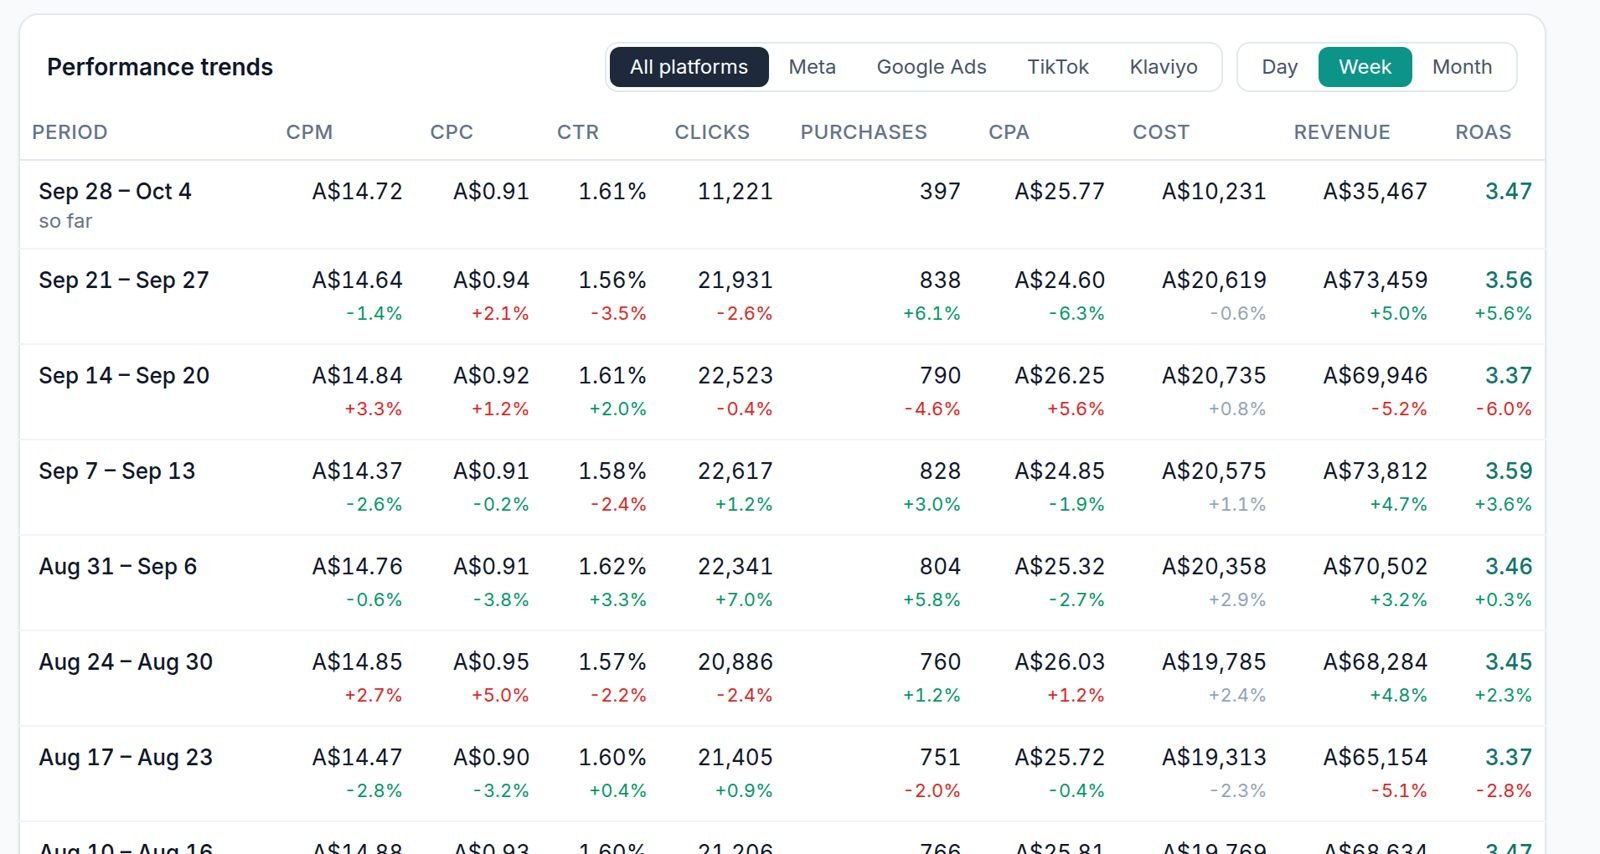Image resolution: width=1600 pixels, height=854 pixels.
Task: Click cost value A$19,313
Action: (1214, 757)
